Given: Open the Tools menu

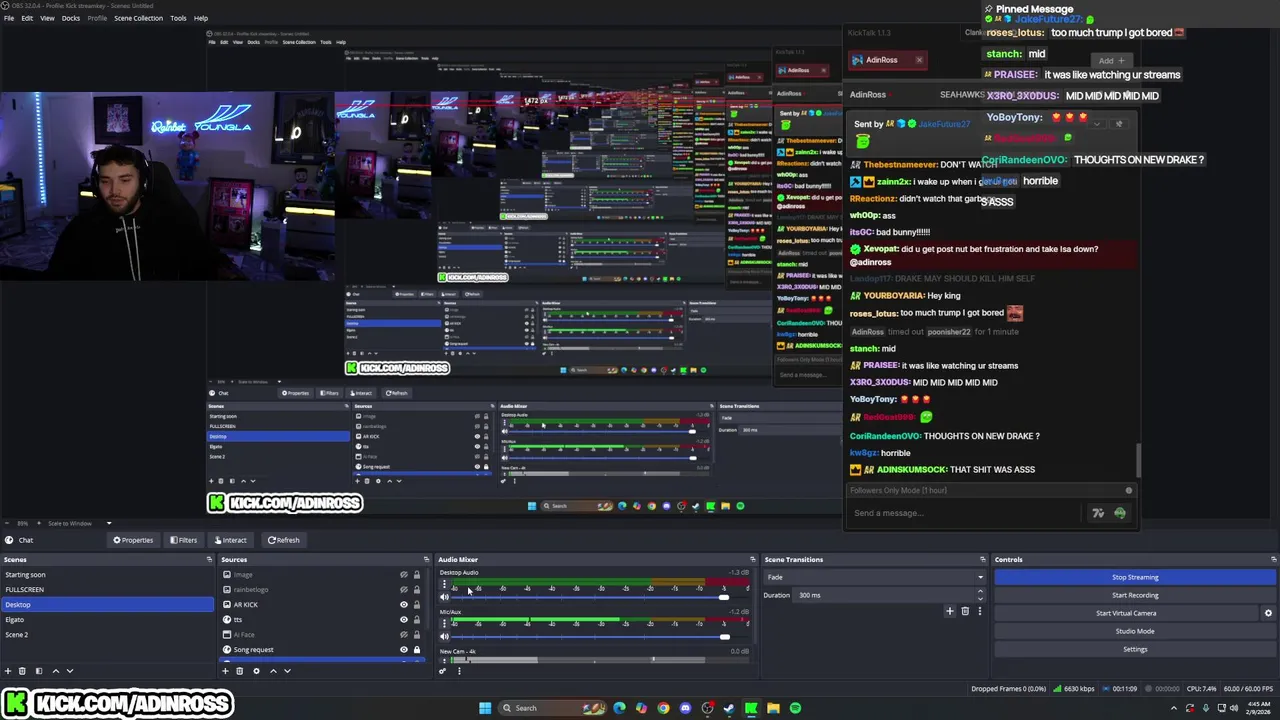Looking at the screenshot, I should (x=178, y=18).
